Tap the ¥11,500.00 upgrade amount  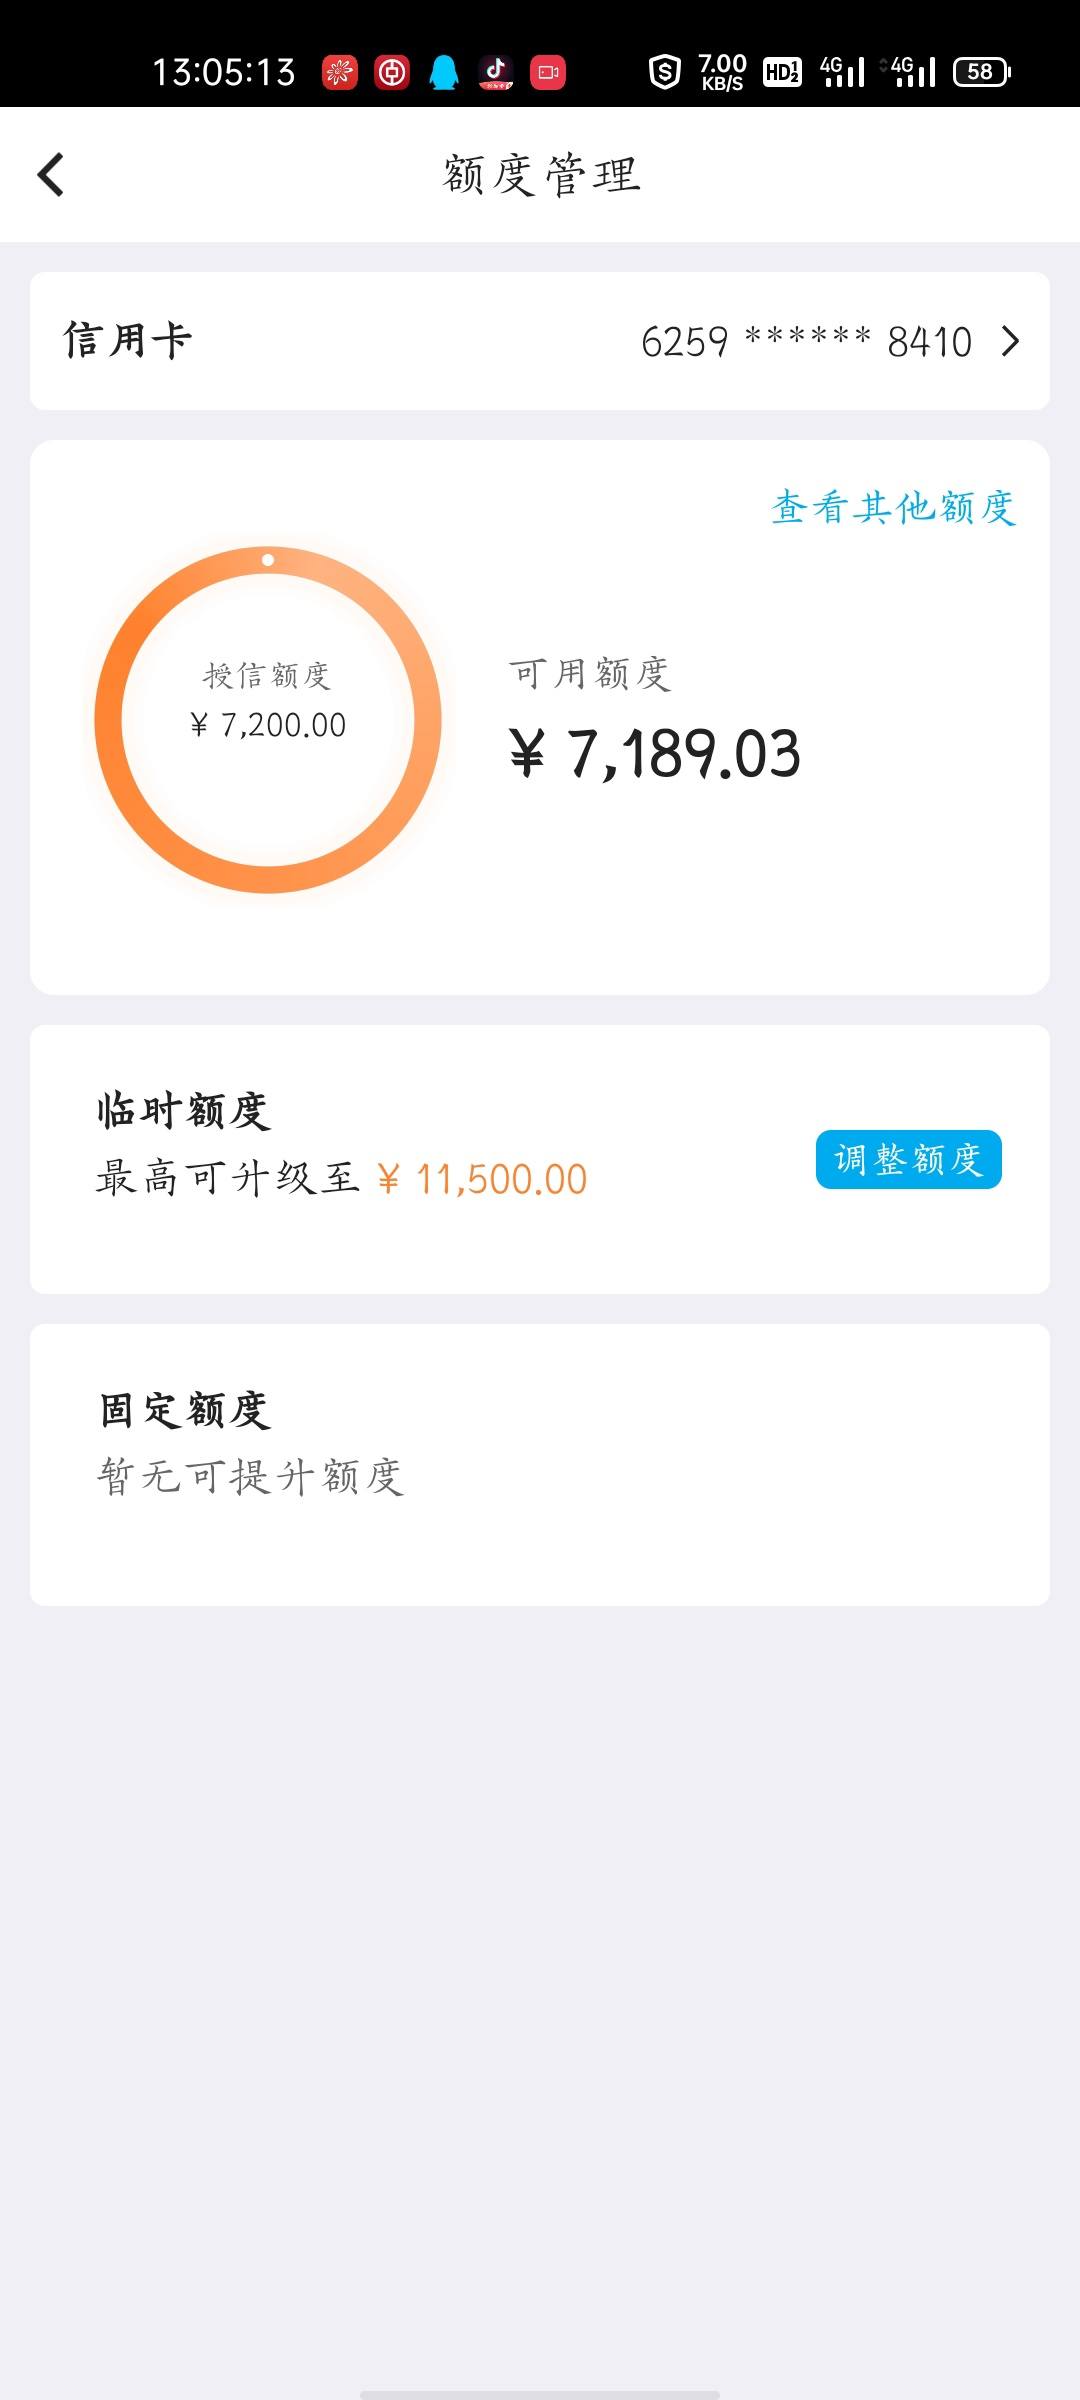482,1179
